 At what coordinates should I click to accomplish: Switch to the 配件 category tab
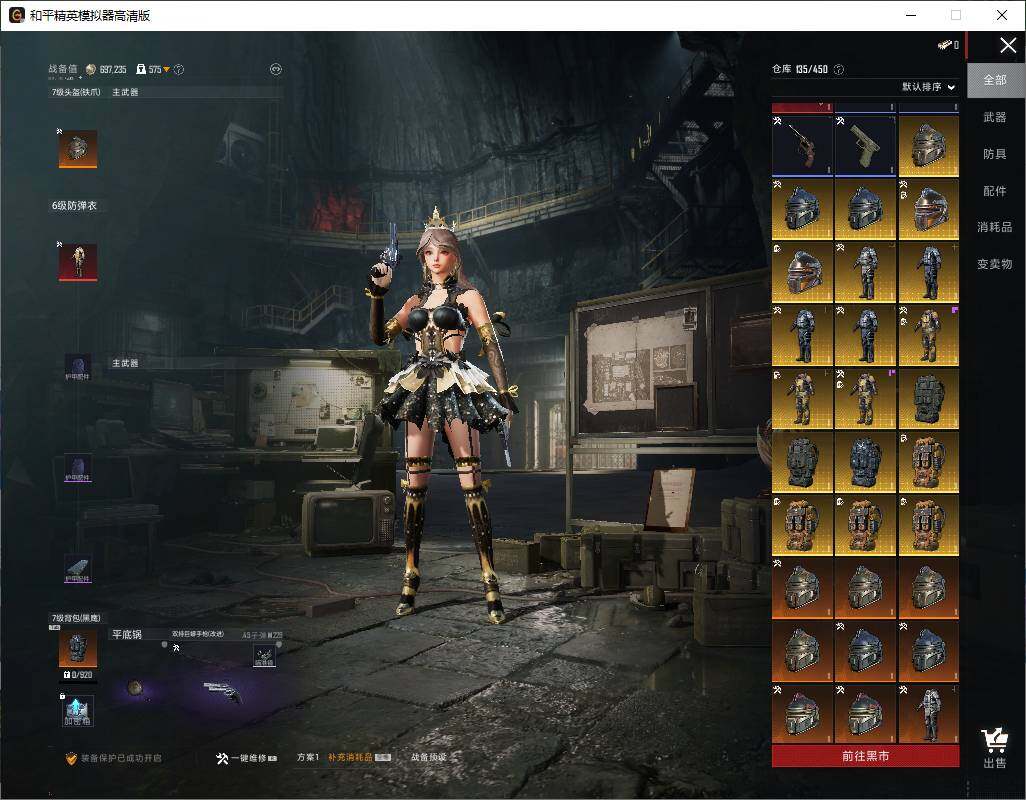click(x=995, y=190)
